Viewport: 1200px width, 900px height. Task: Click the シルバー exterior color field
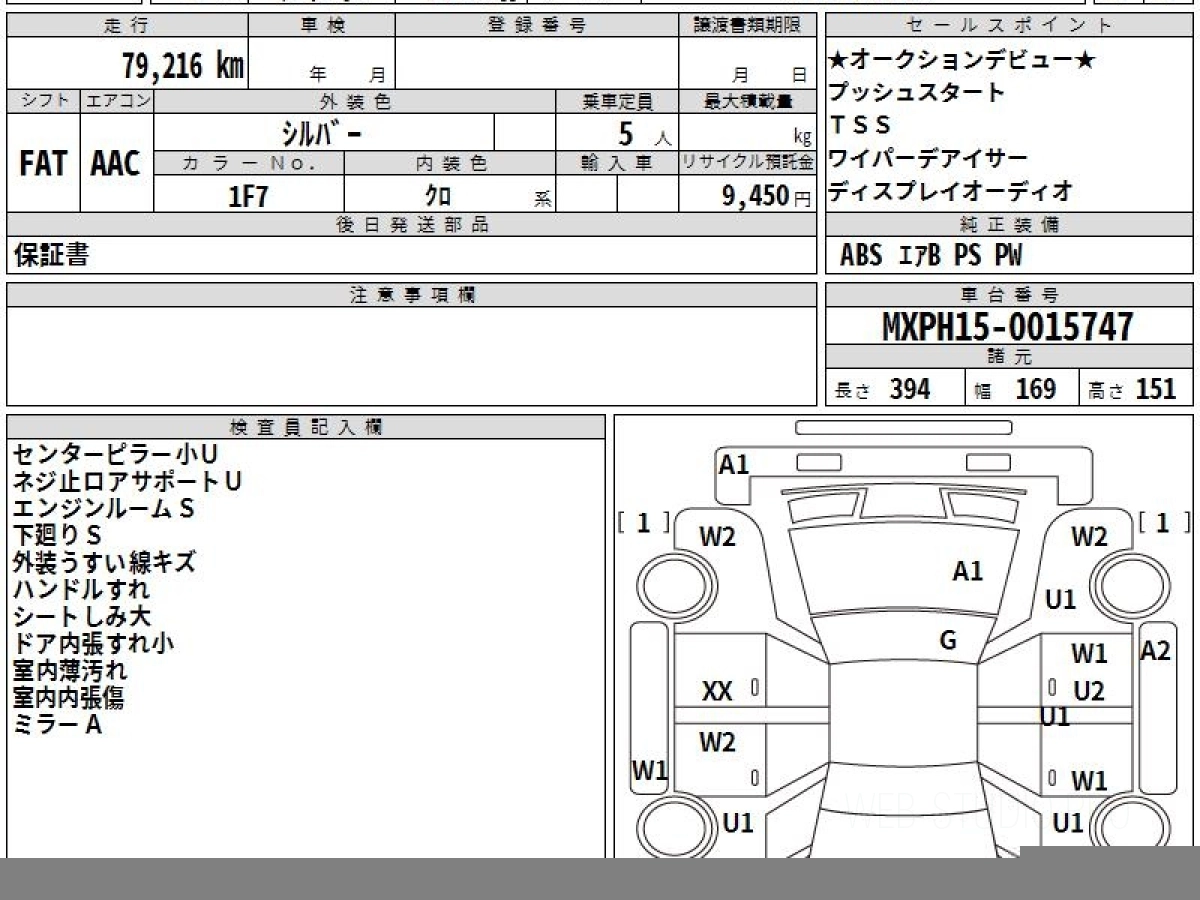tap(323, 133)
